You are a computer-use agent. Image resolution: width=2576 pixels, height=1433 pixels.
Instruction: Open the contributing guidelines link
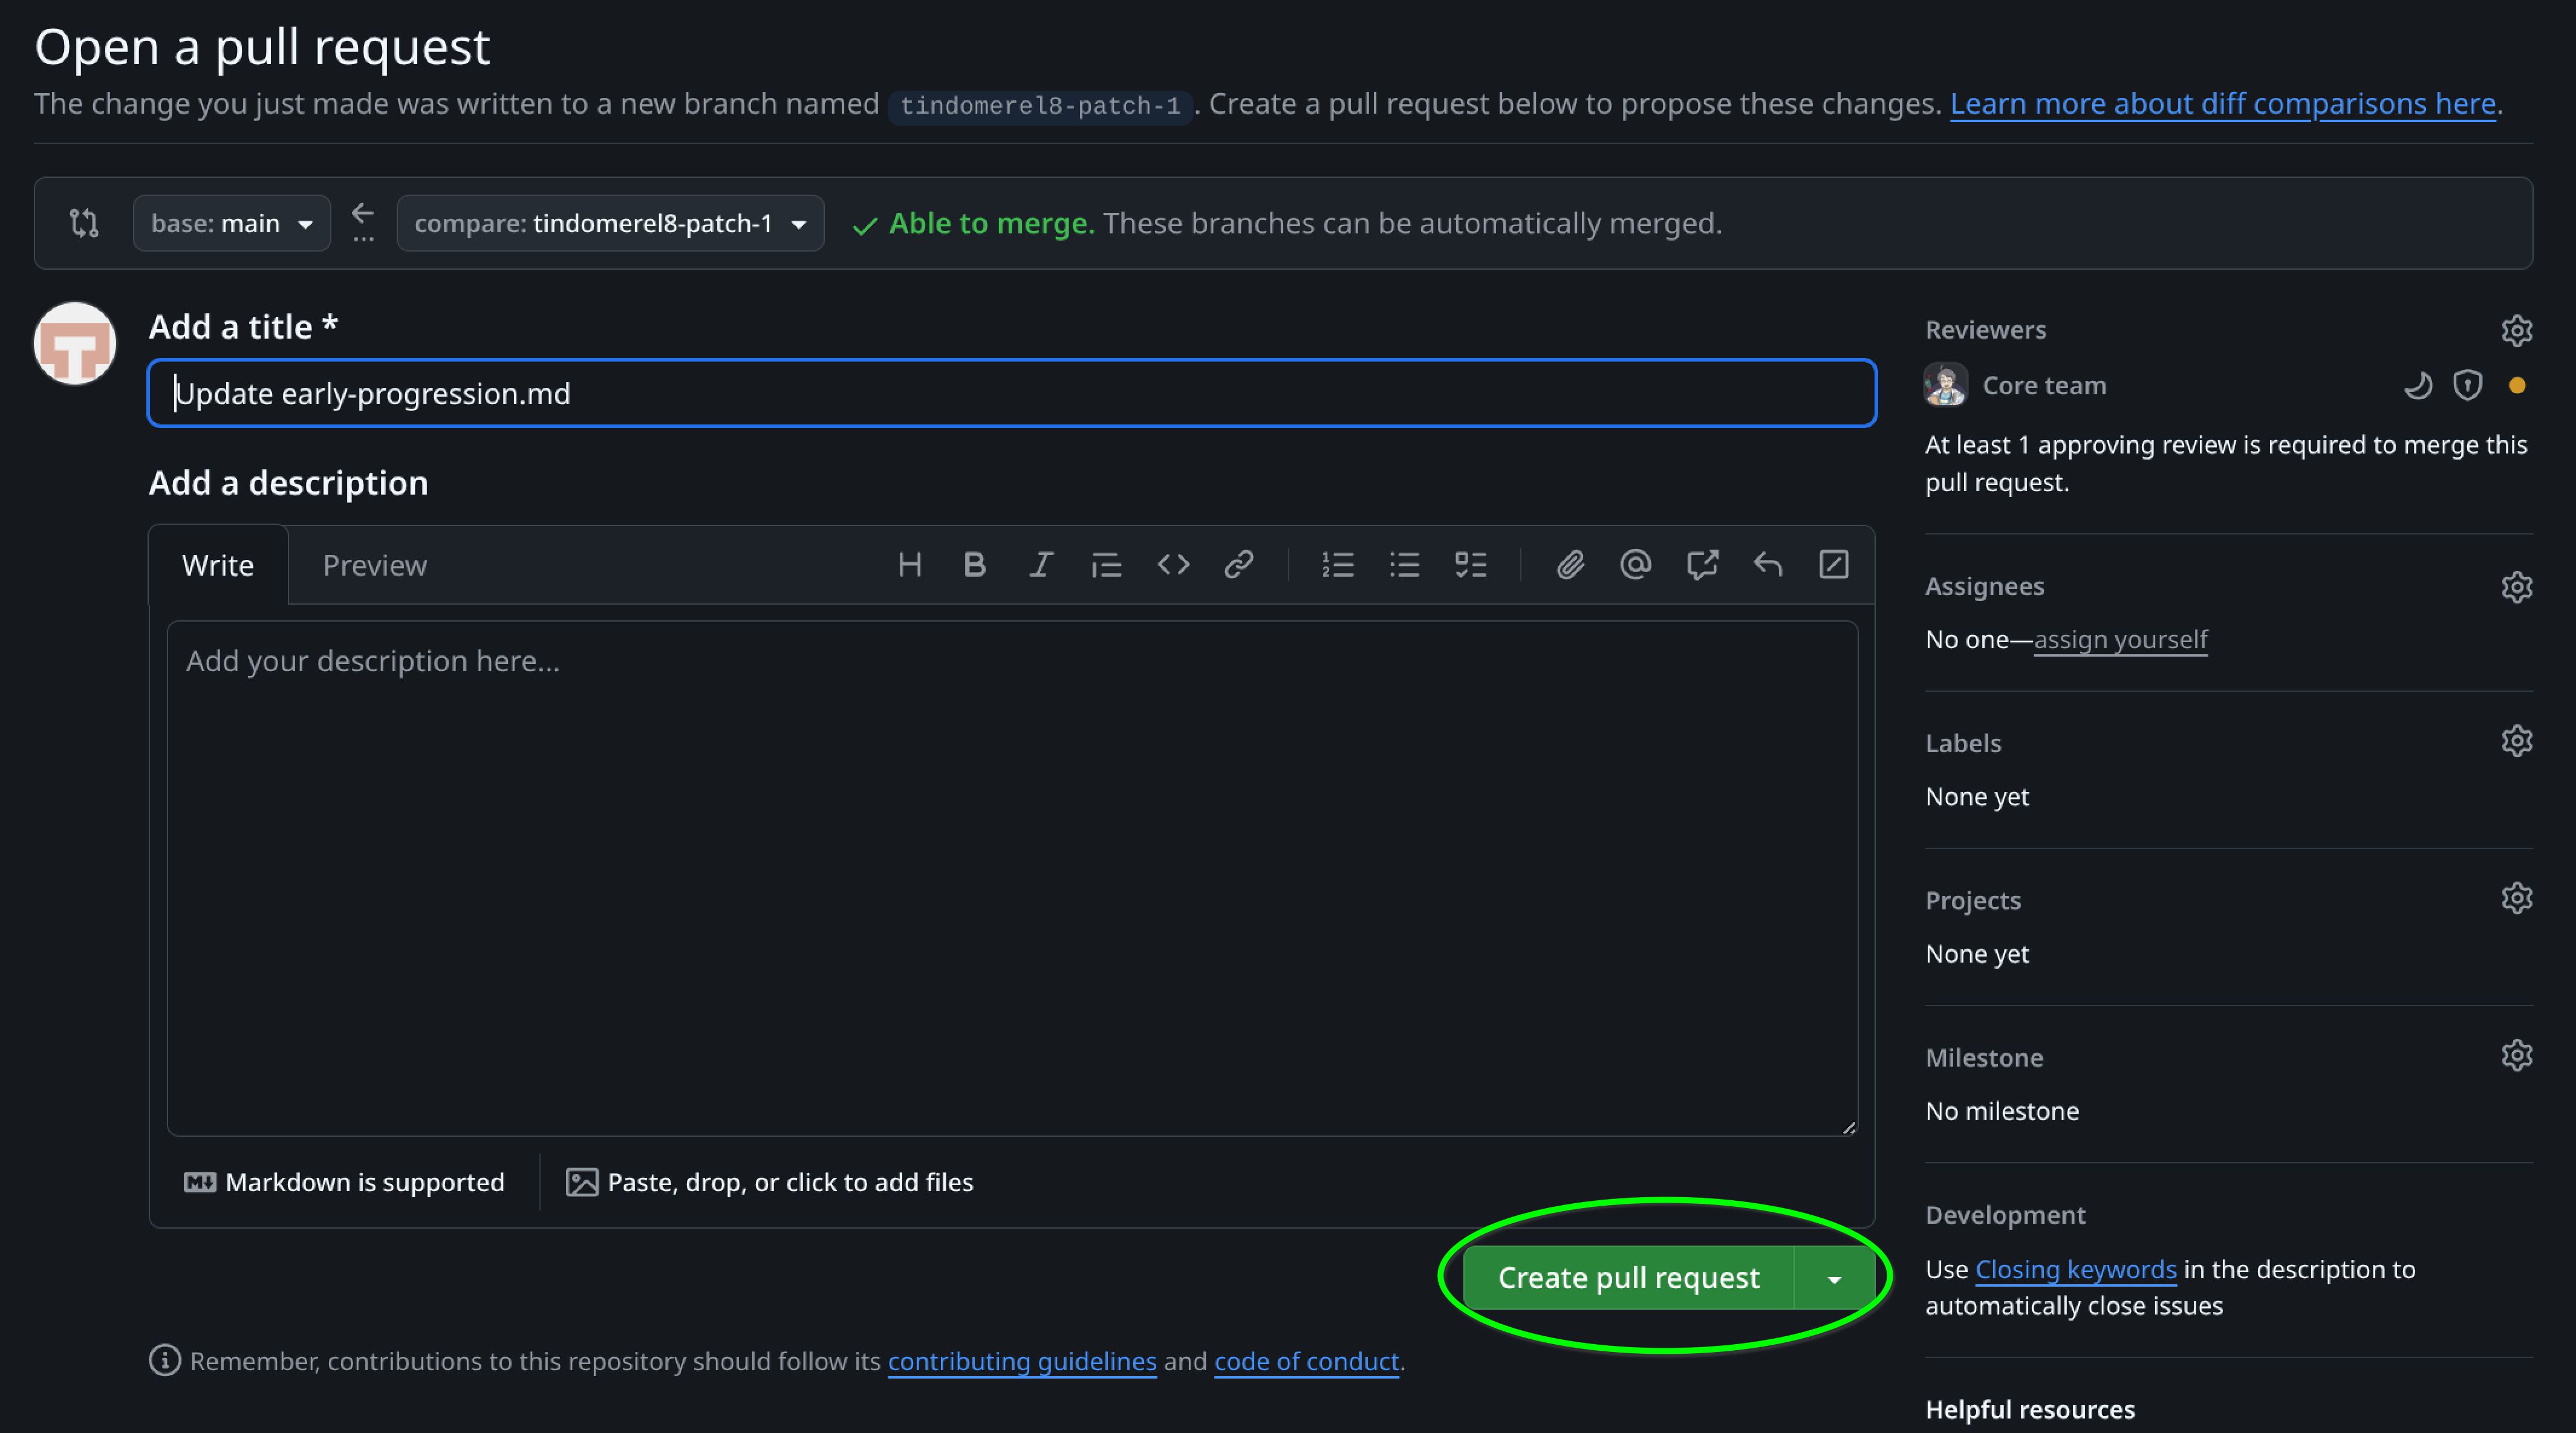[1022, 1361]
